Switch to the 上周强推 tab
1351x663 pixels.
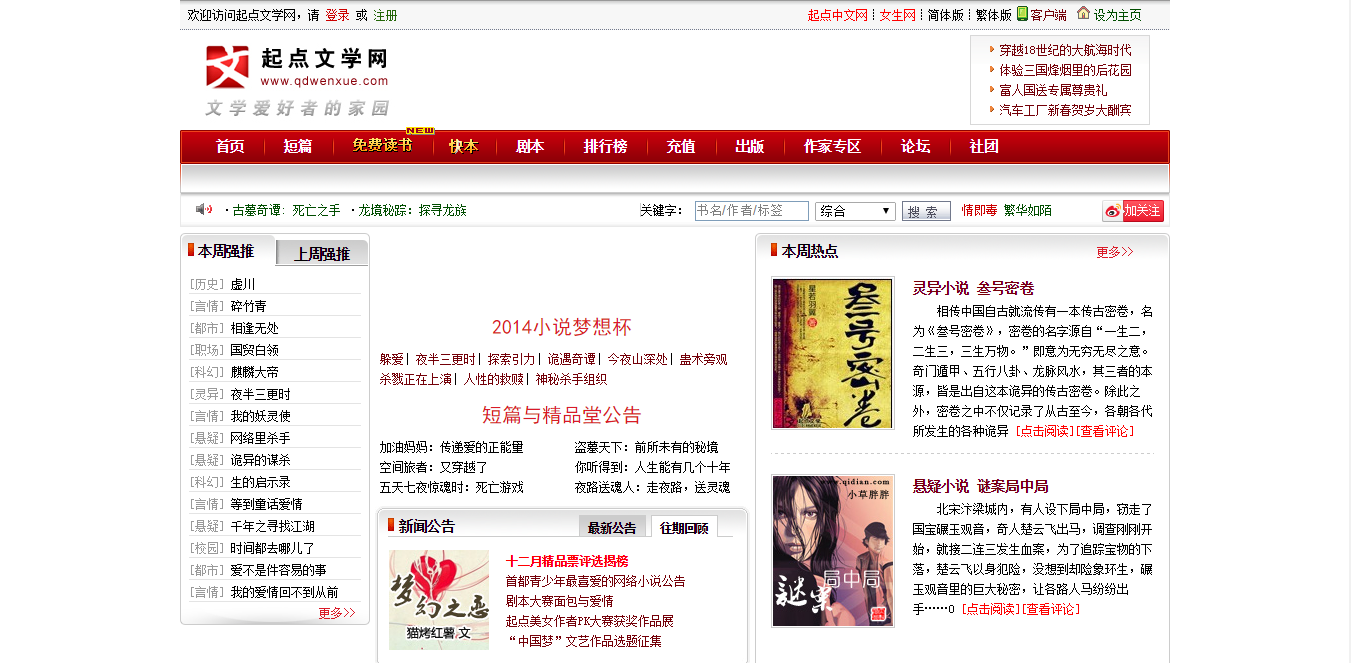322,254
